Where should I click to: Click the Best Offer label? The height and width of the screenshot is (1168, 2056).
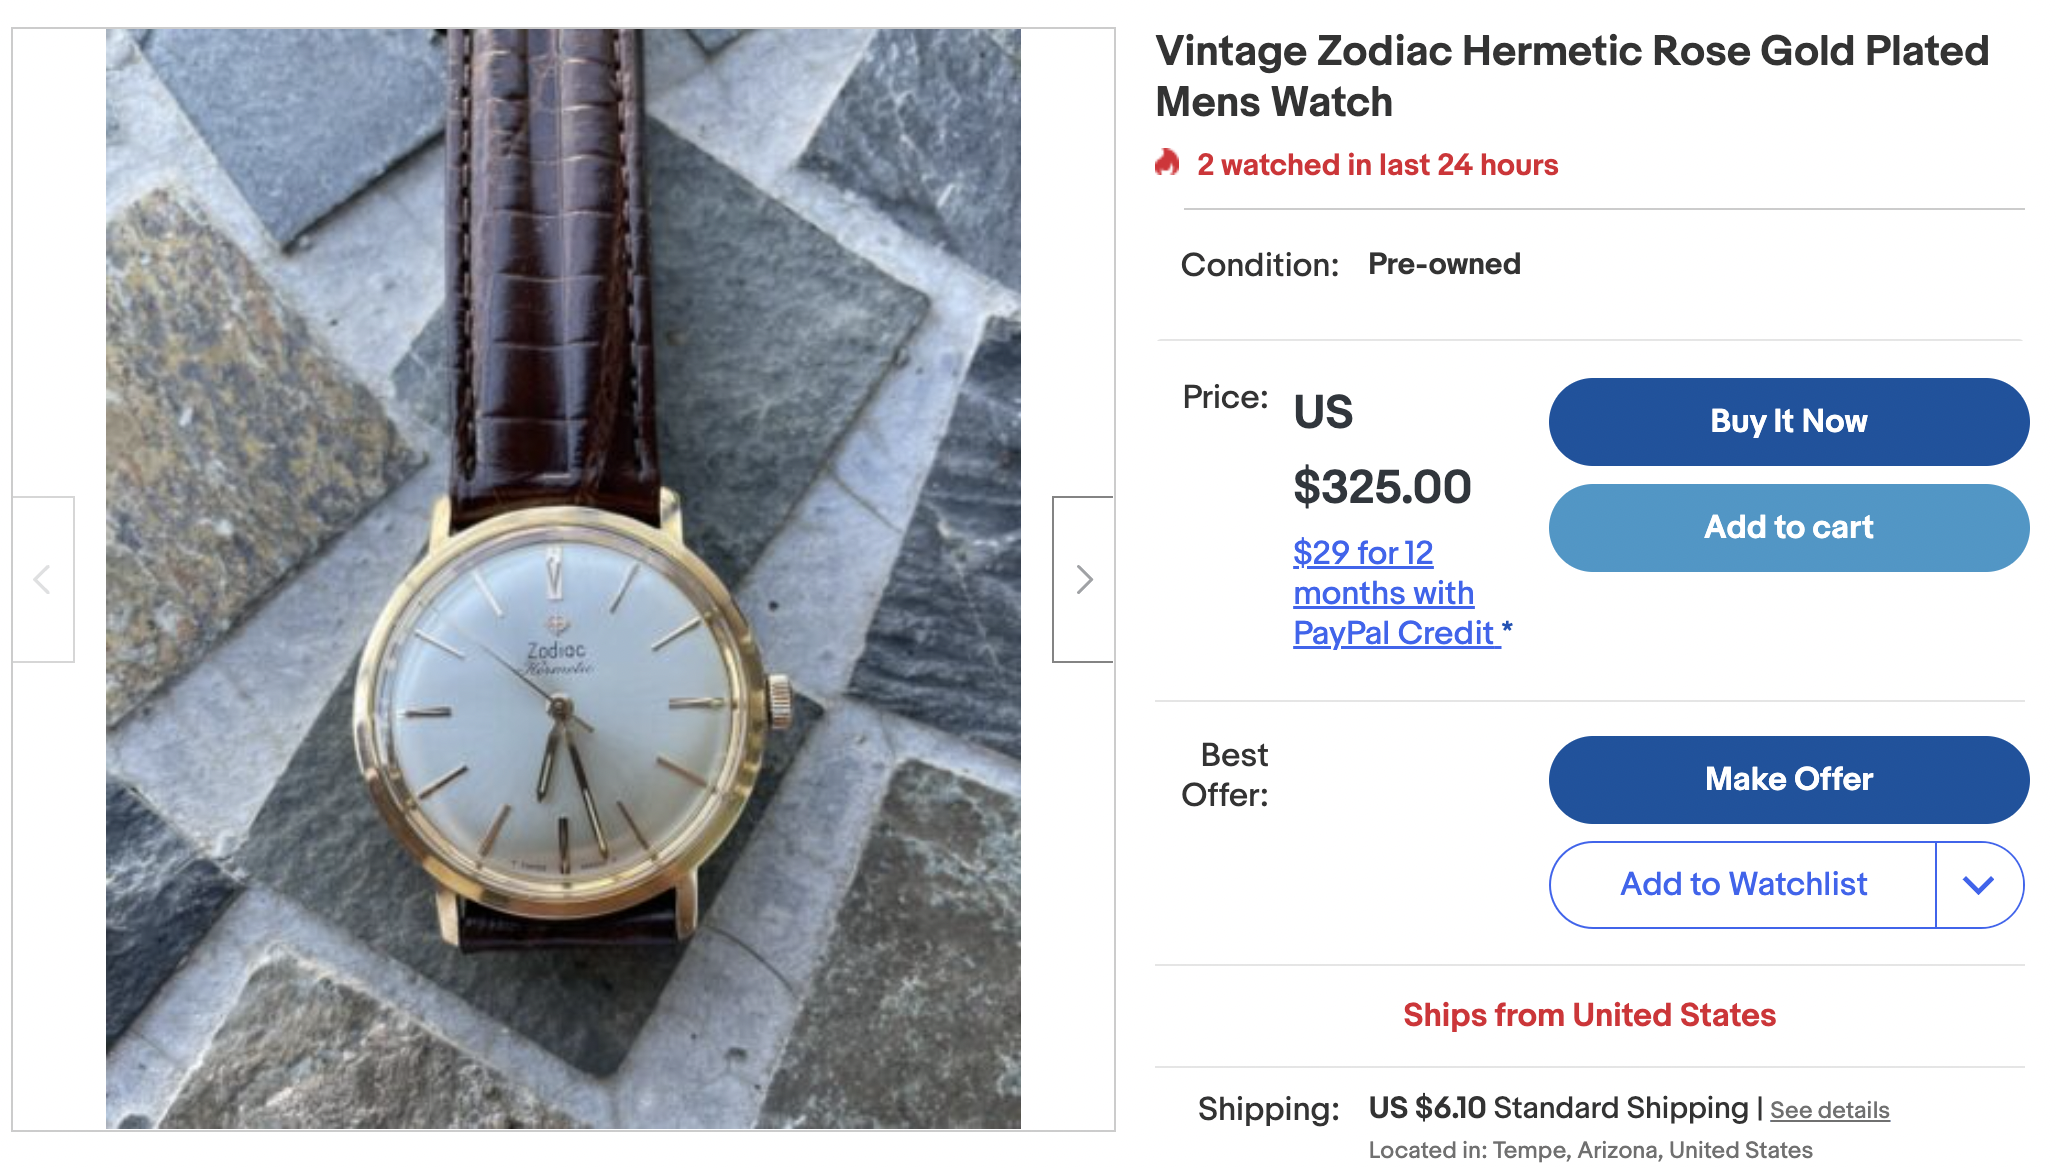[1226, 775]
